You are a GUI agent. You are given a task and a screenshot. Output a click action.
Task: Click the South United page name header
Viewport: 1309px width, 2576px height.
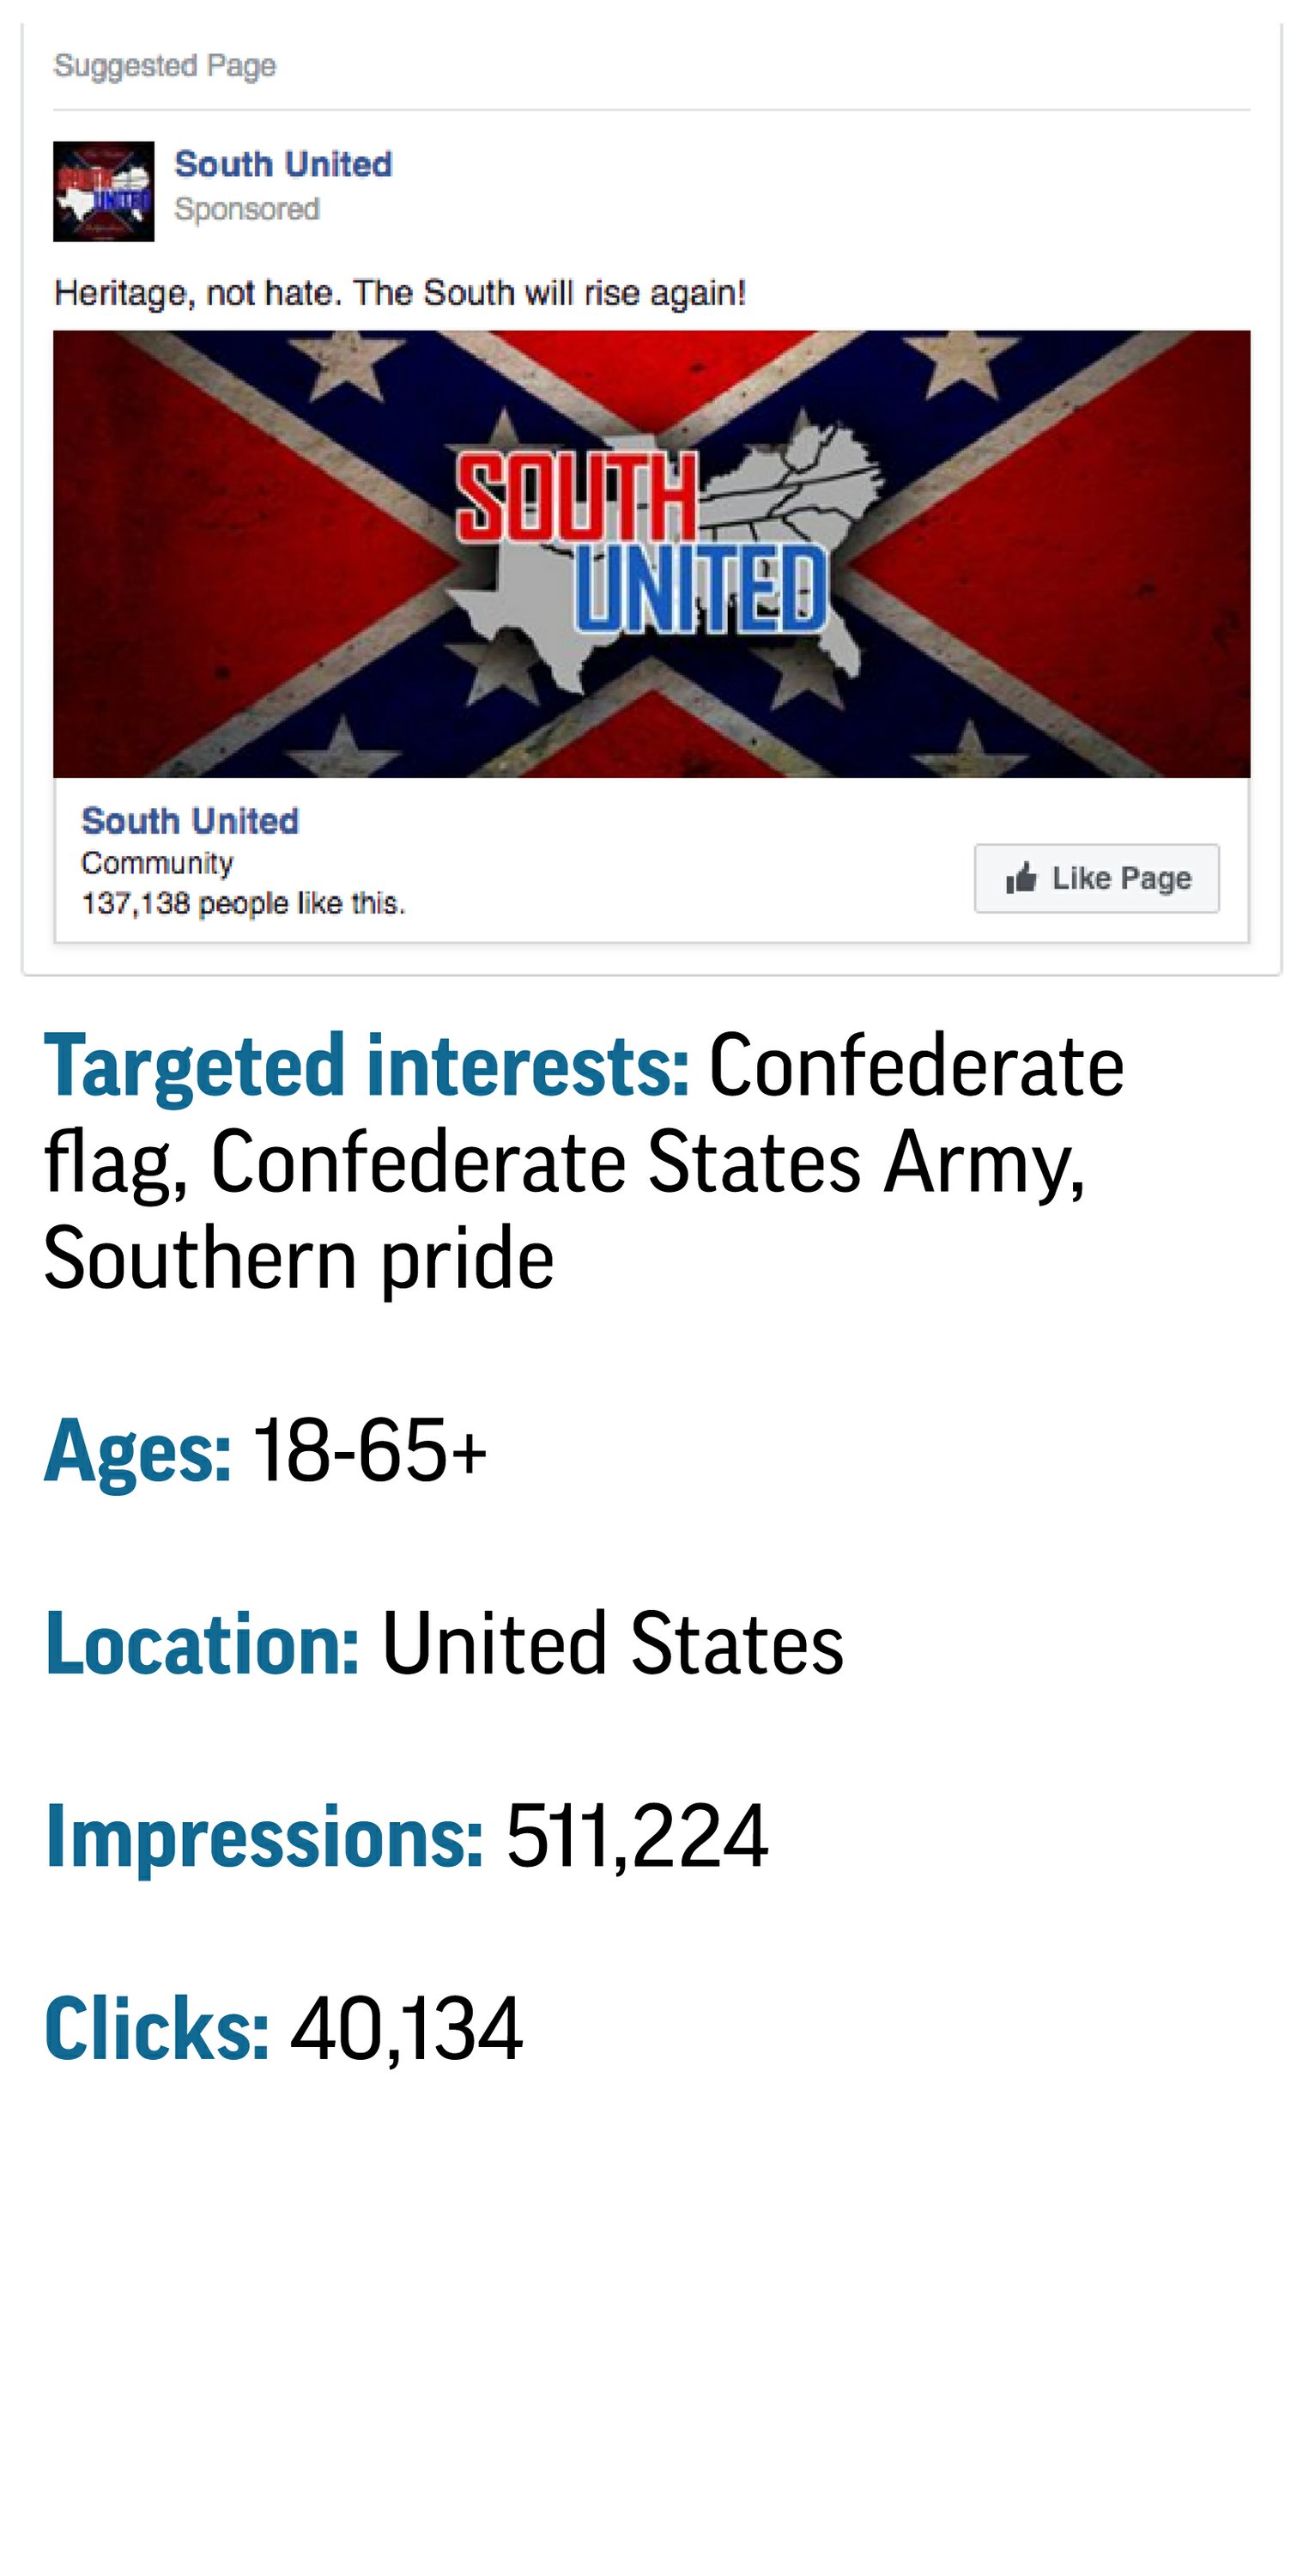283,164
